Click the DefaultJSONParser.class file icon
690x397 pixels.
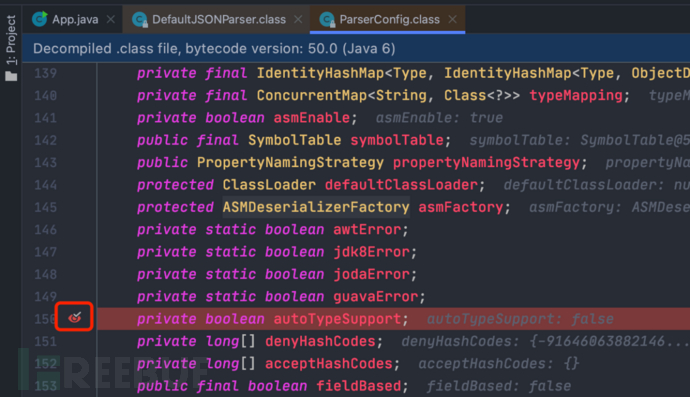tap(139, 19)
